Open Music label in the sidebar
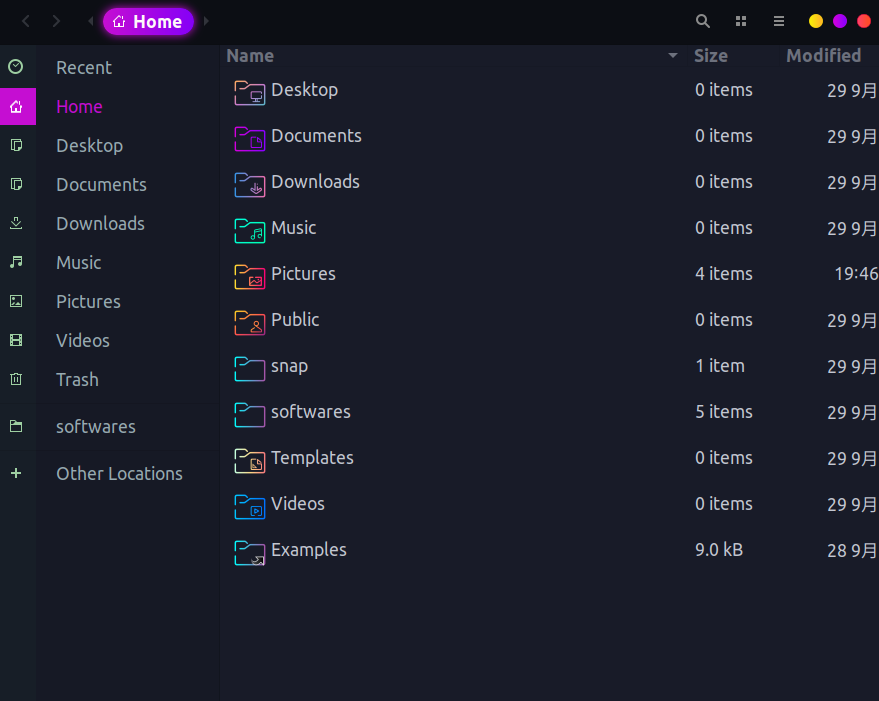The width and height of the screenshot is (879, 701). [x=78, y=262]
